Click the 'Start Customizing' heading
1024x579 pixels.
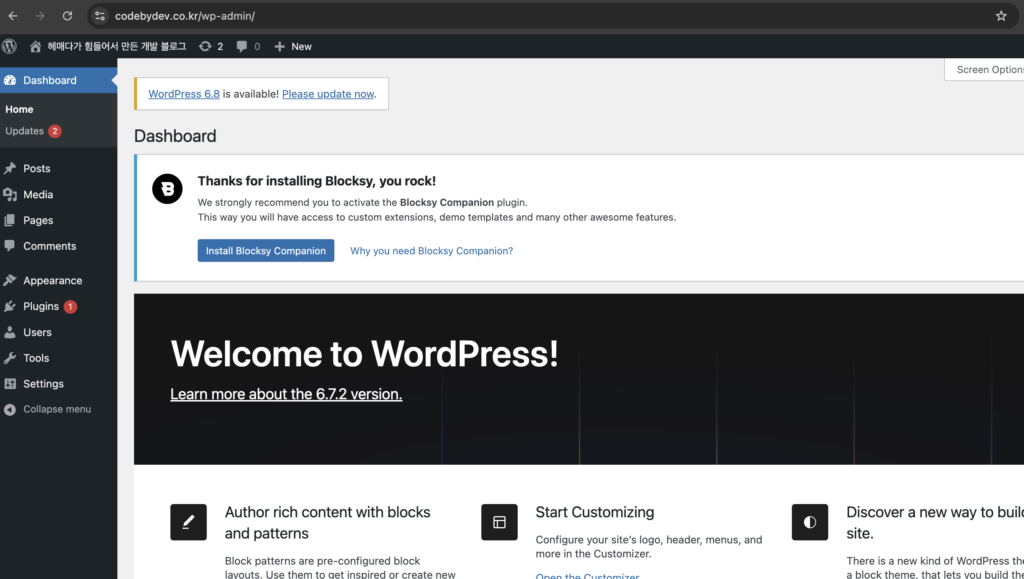coord(595,512)
